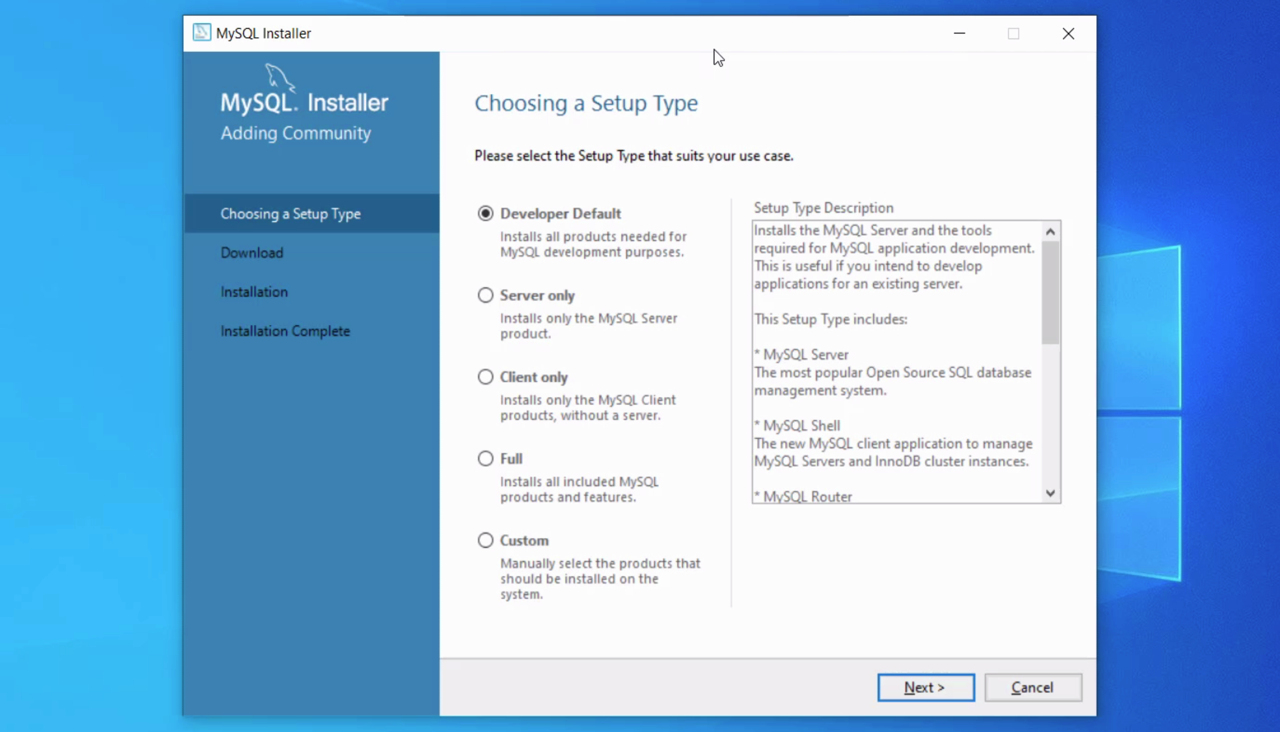Choose the Server only setup type
Viewport: 1280px width, 732px height.
[486, 295]
